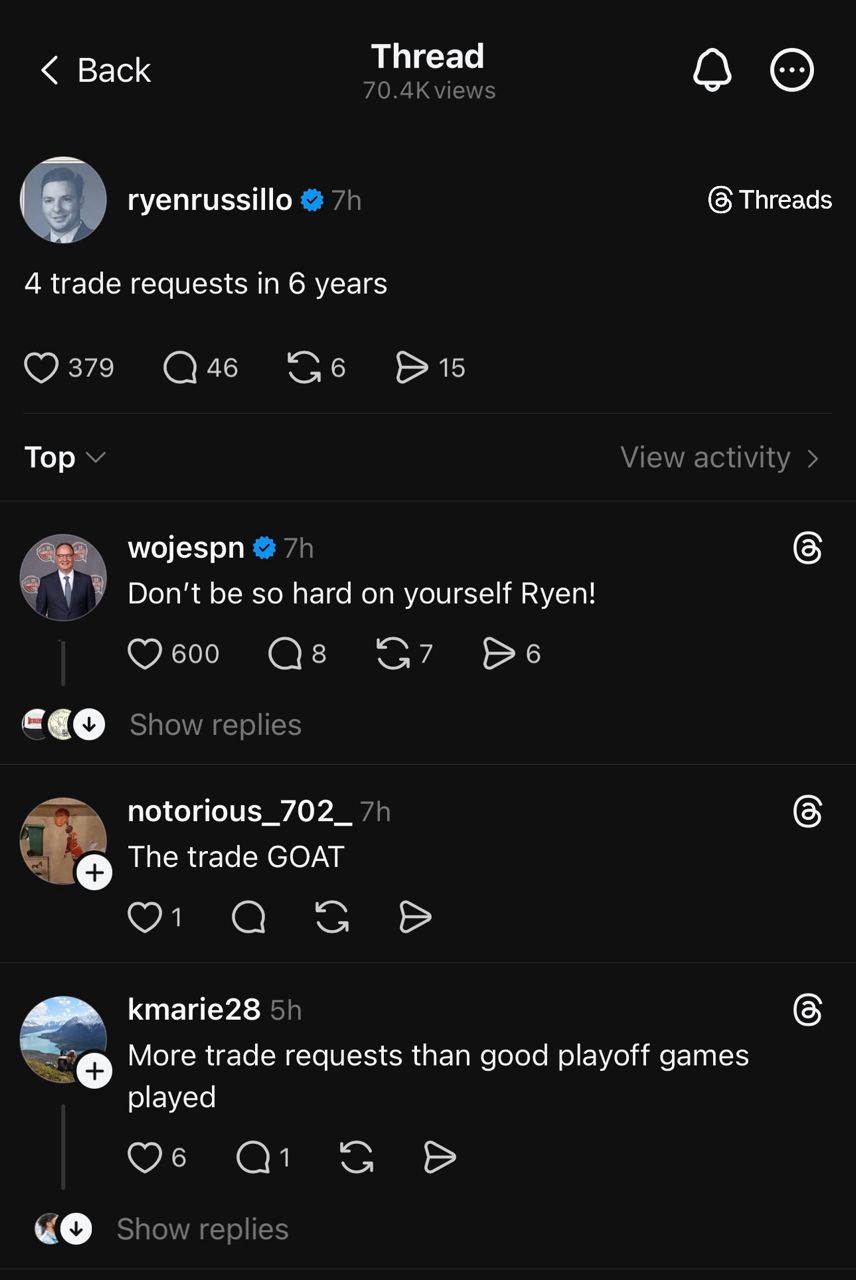Like wojespn's reply with 600 likes
The image size is (856, 1280).
(x=145, y=654)
